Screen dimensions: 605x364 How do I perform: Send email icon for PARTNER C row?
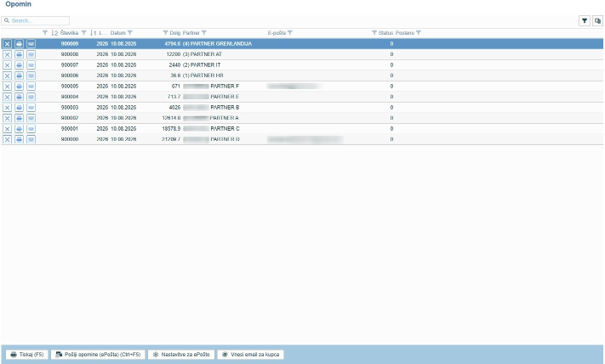pos(31,129)
